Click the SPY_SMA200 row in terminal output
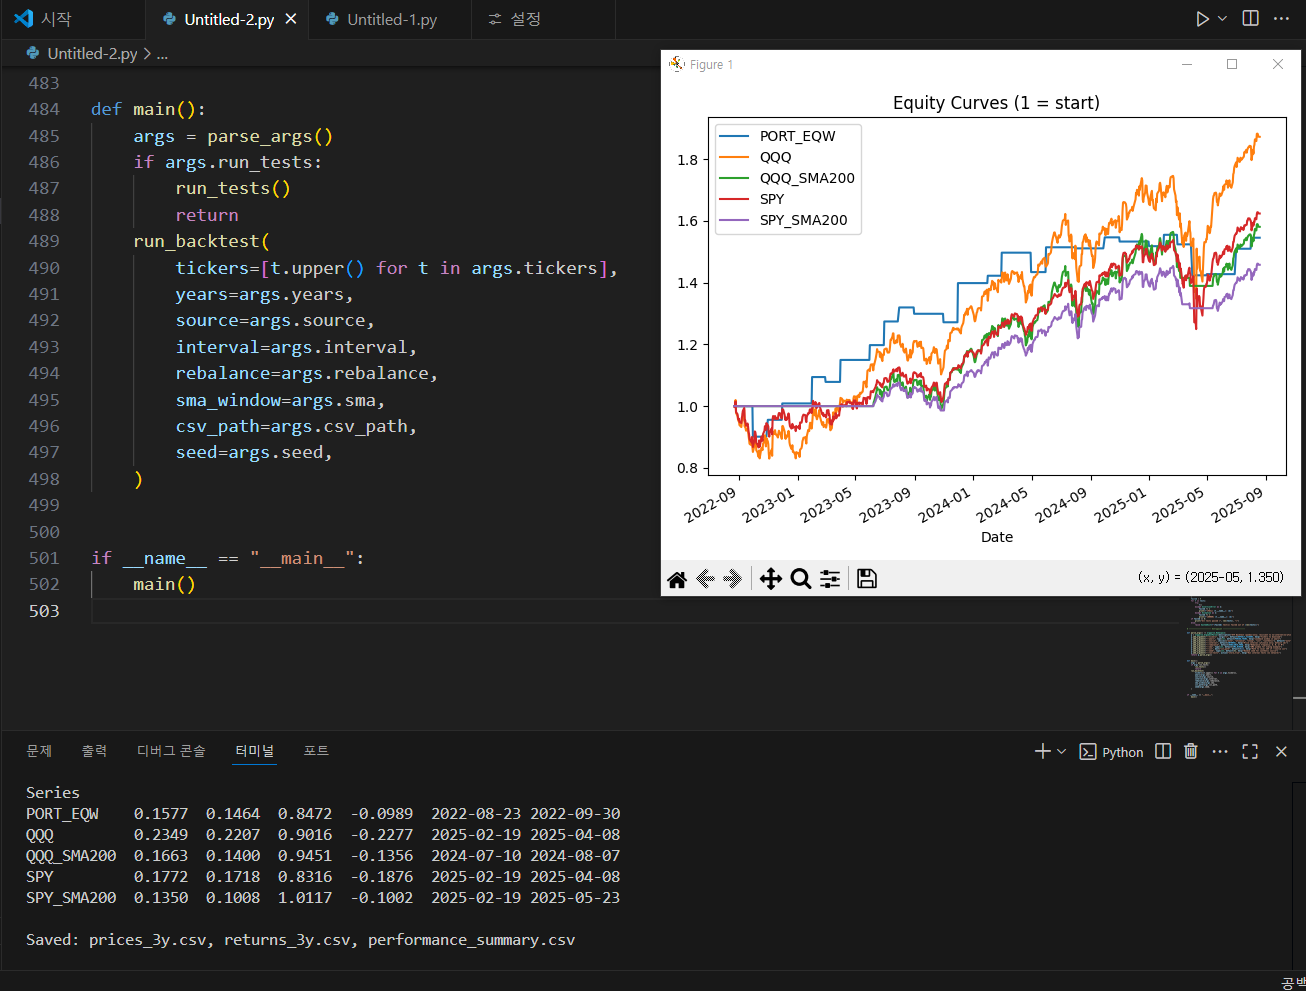Screen dimensions: 1306x991 point(323,898)
